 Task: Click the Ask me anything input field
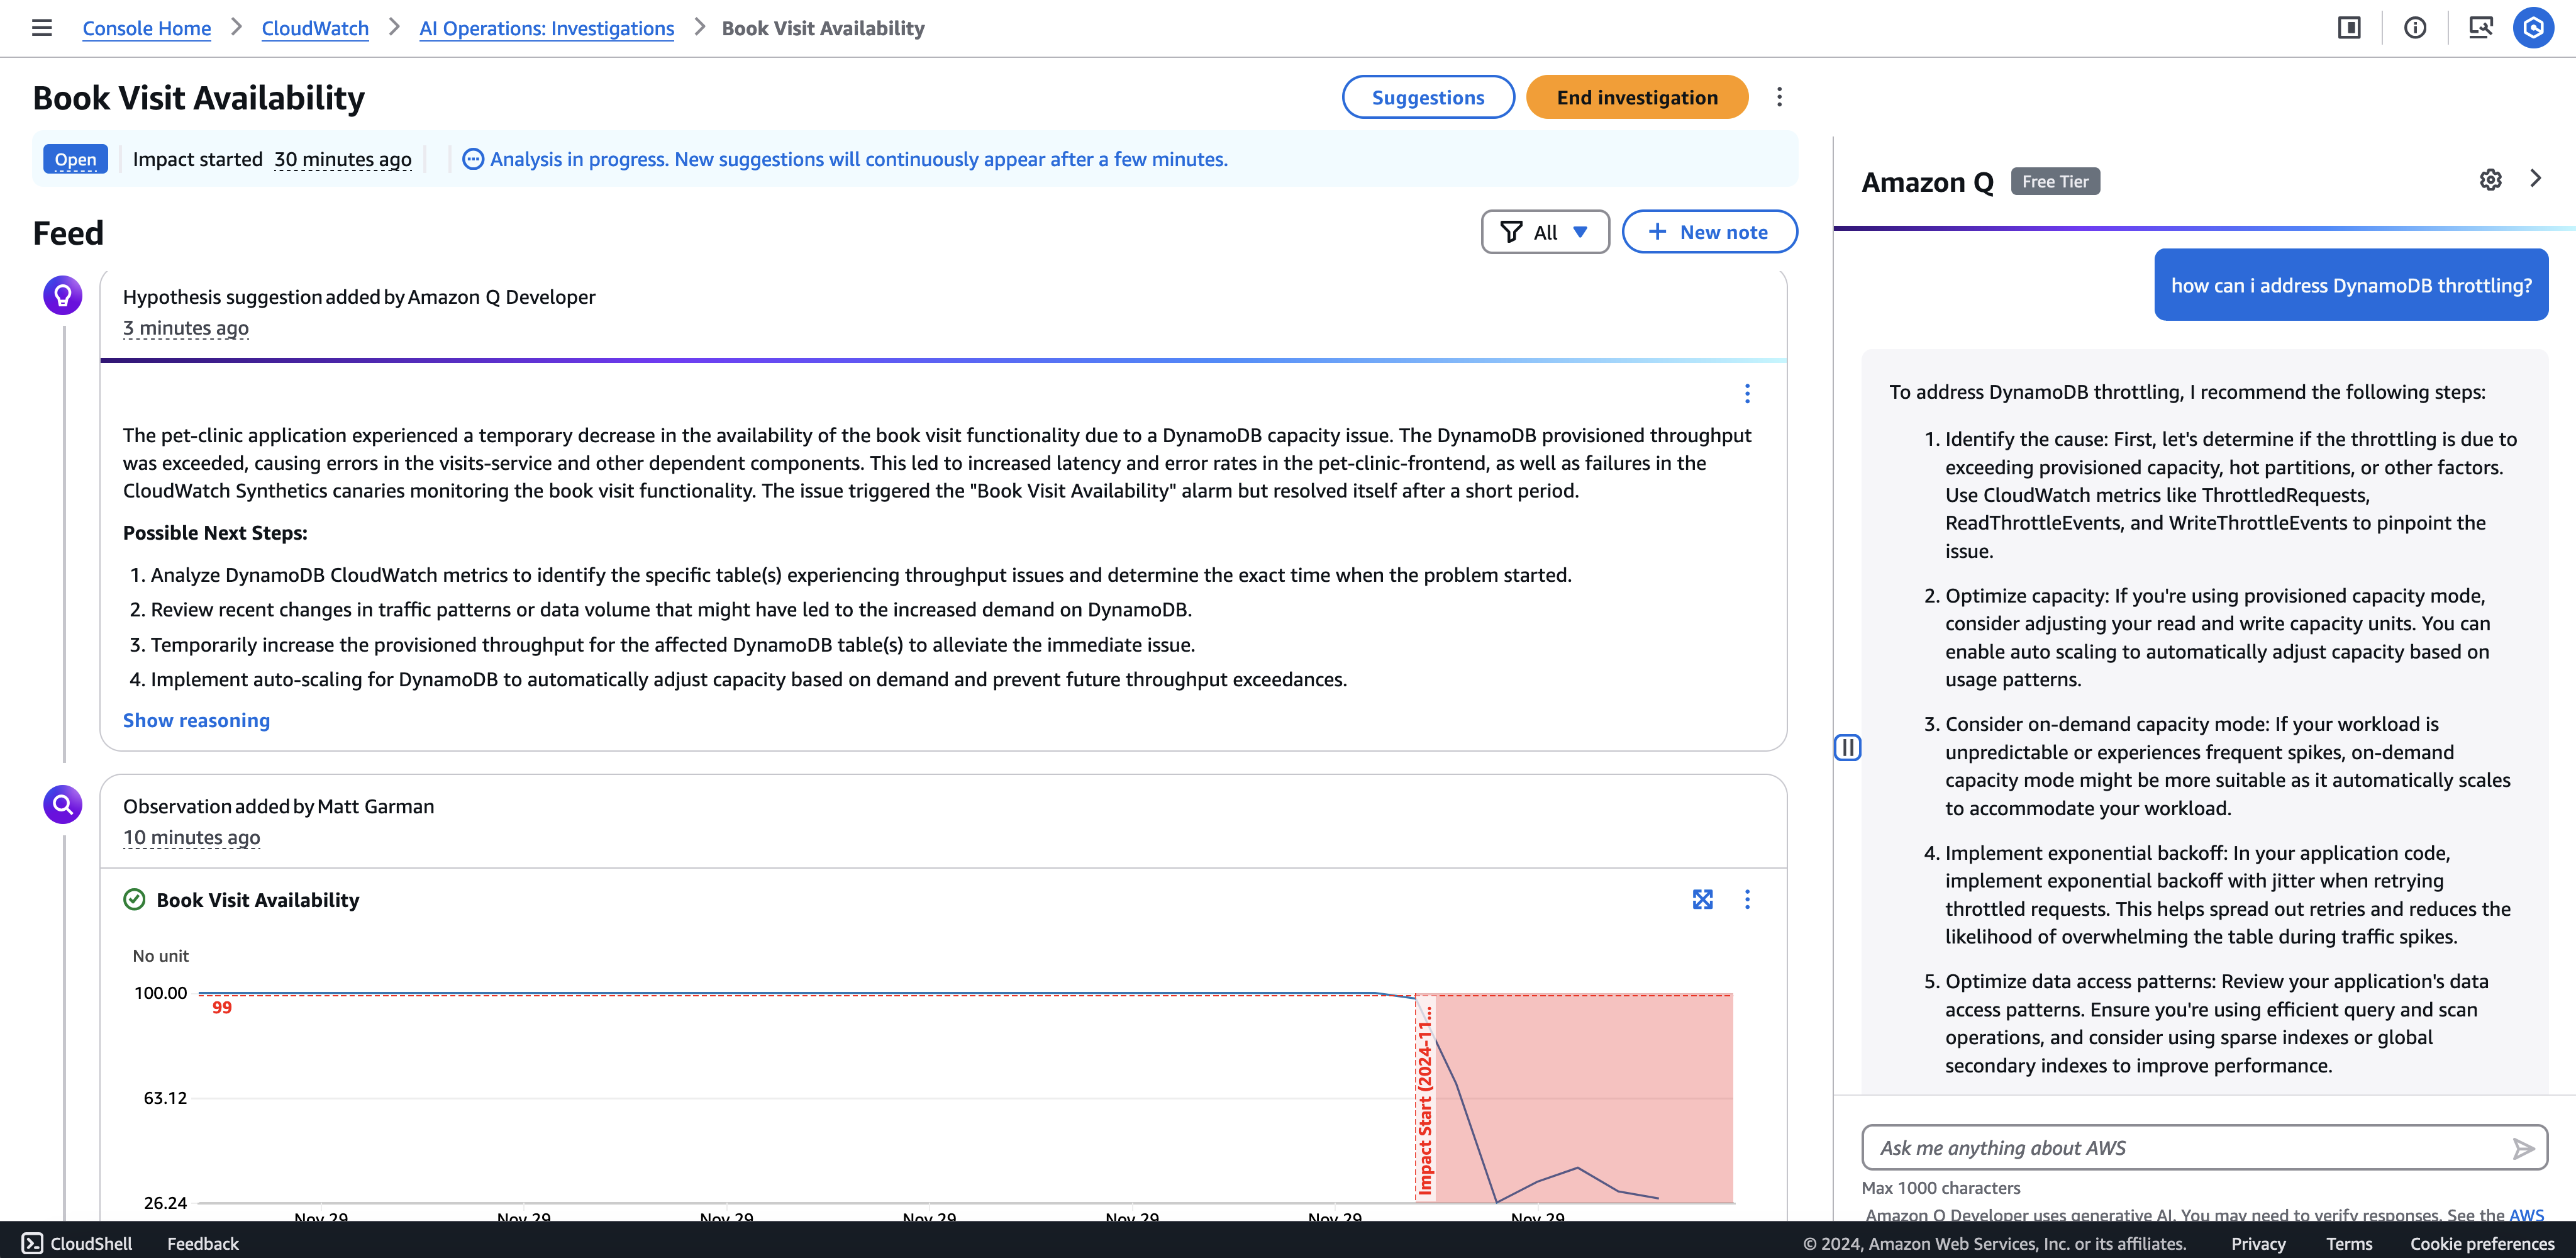coord(2180,1147)
